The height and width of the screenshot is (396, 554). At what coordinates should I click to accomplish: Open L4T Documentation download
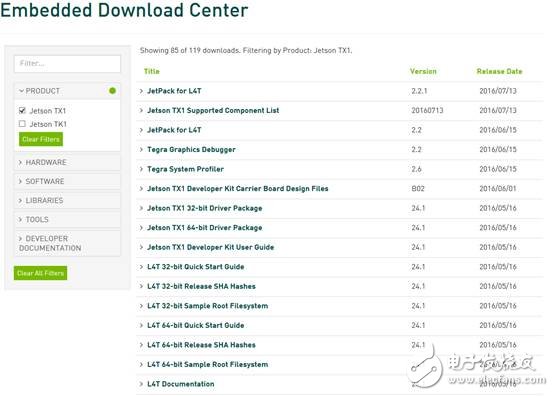pyautogui.click(x=181, y=384)
